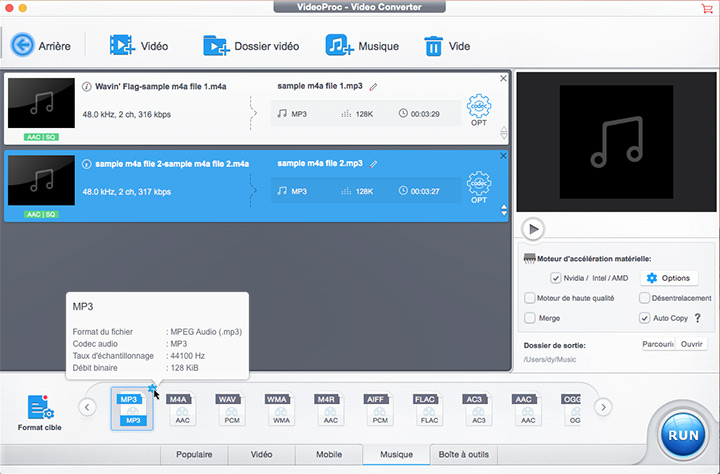Clear the list with Vide trash icon
720x474 pixels.
(433, 46)
